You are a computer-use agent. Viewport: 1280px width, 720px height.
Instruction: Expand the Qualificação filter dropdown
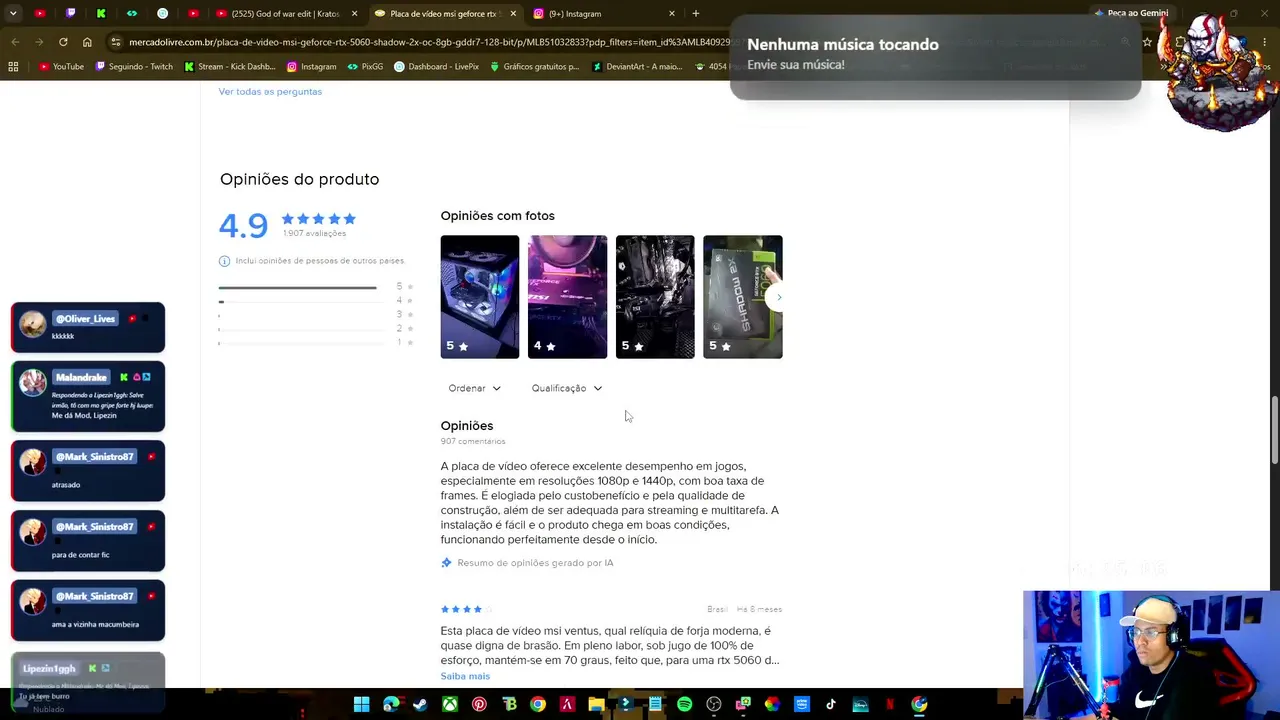[x=567, y=388]
